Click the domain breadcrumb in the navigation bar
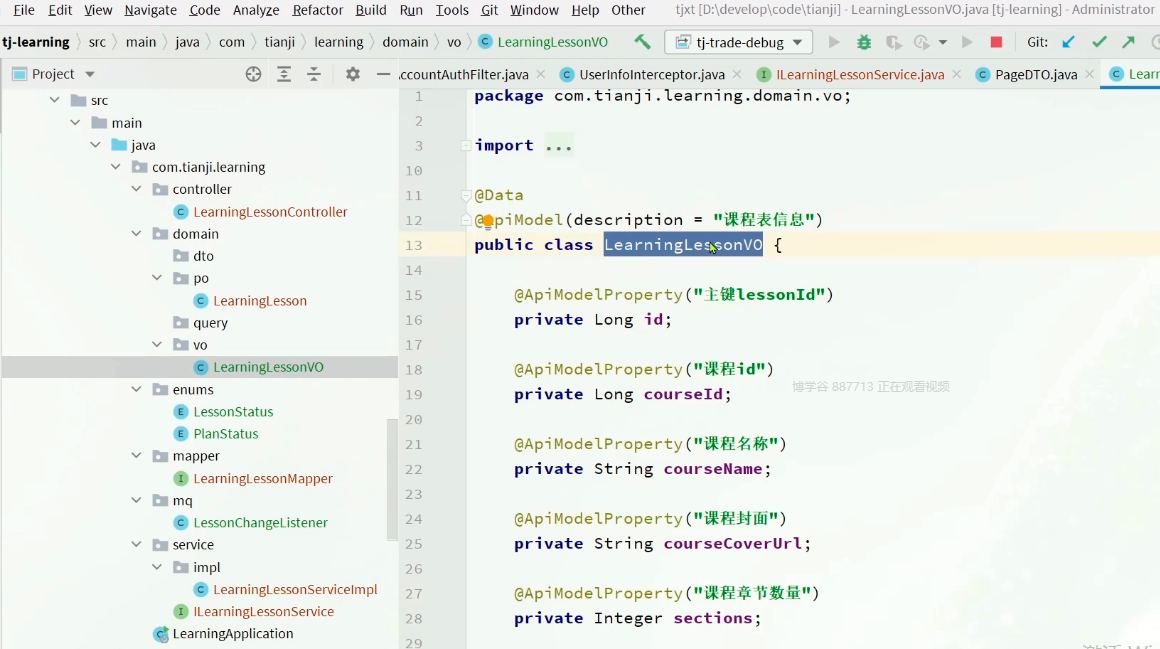 pos(405,42)
